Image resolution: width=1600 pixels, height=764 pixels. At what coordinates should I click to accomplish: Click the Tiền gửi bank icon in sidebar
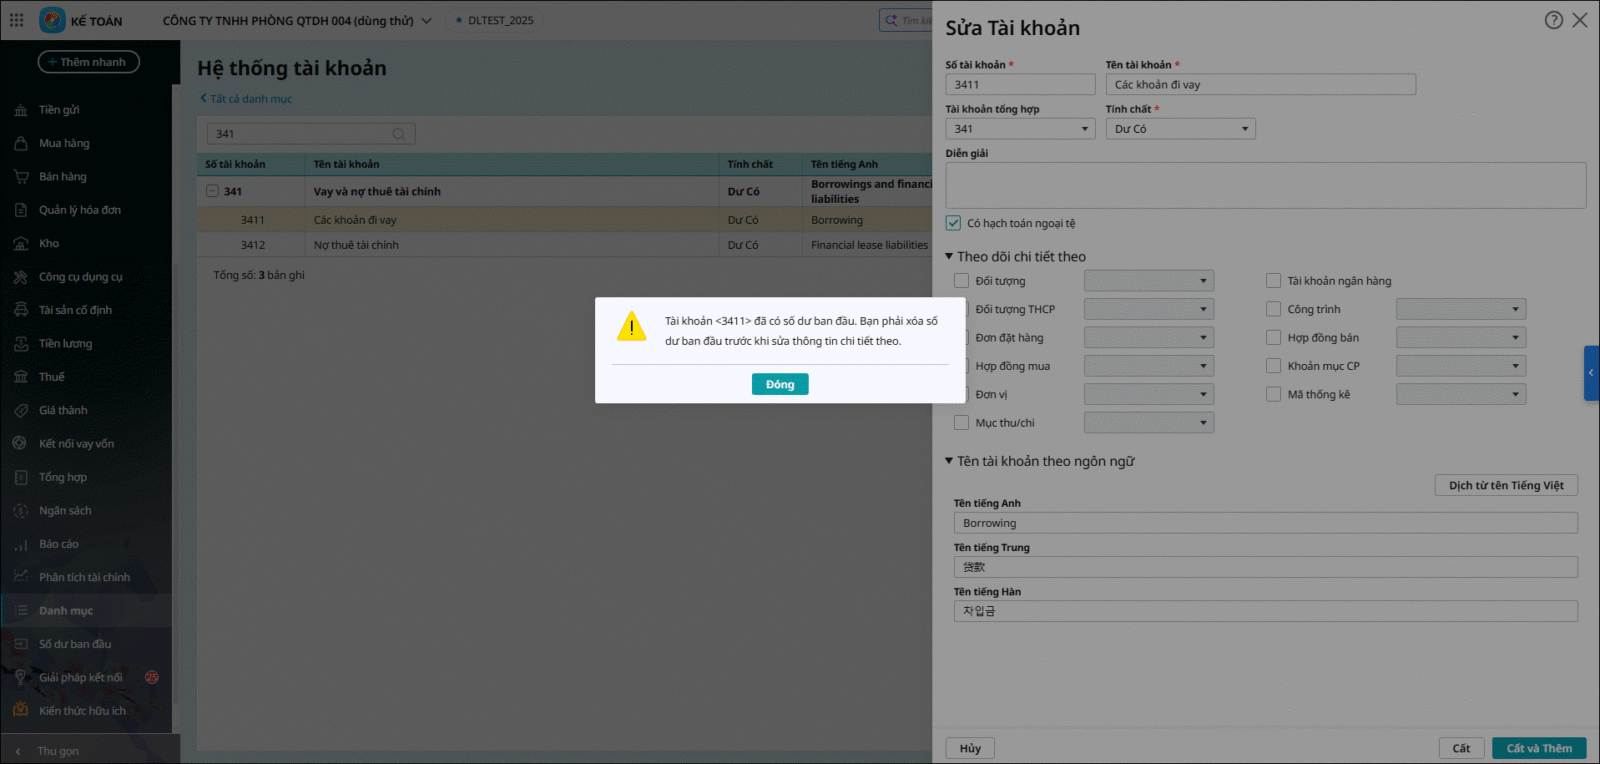20,110
